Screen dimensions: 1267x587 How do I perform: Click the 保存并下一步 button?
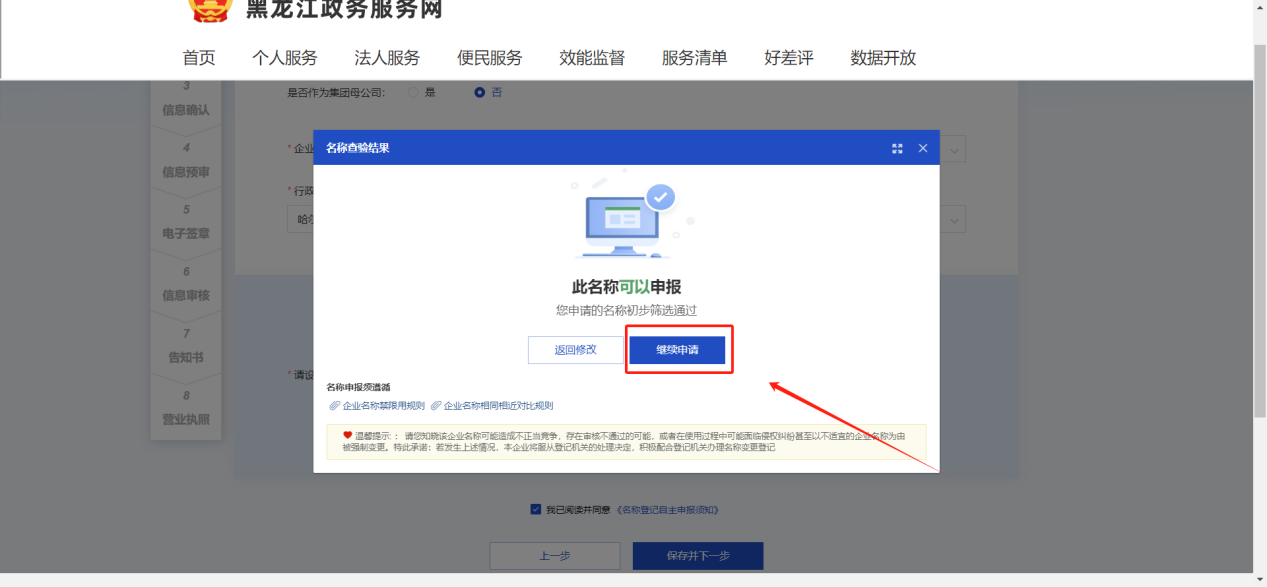tap(698, 556)
